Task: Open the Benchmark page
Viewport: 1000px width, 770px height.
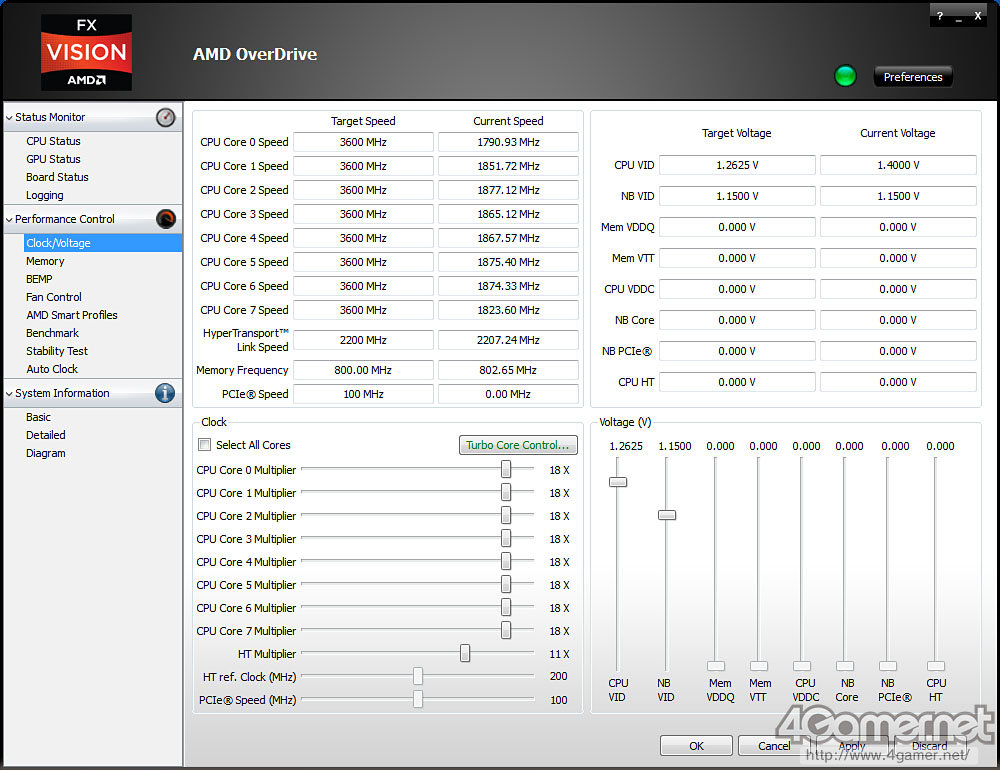Action: [52, 333]
